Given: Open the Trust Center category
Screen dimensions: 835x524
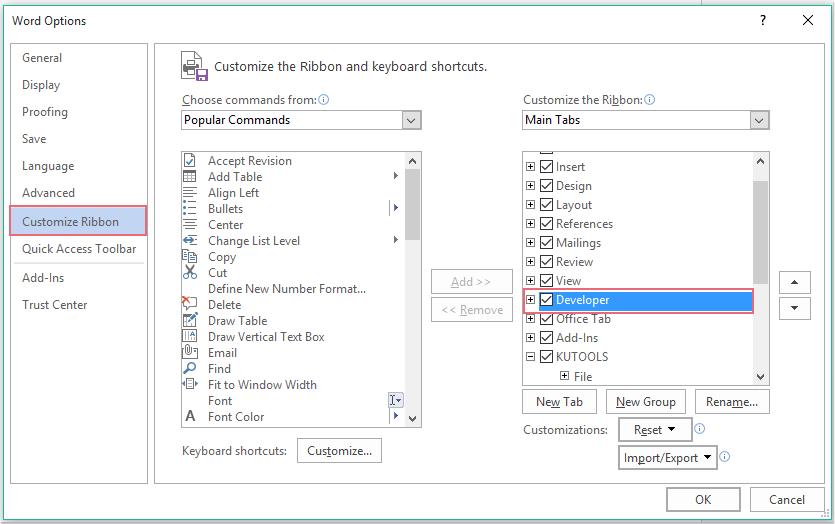Looking at the screenshot, I should tap(55, 305).
